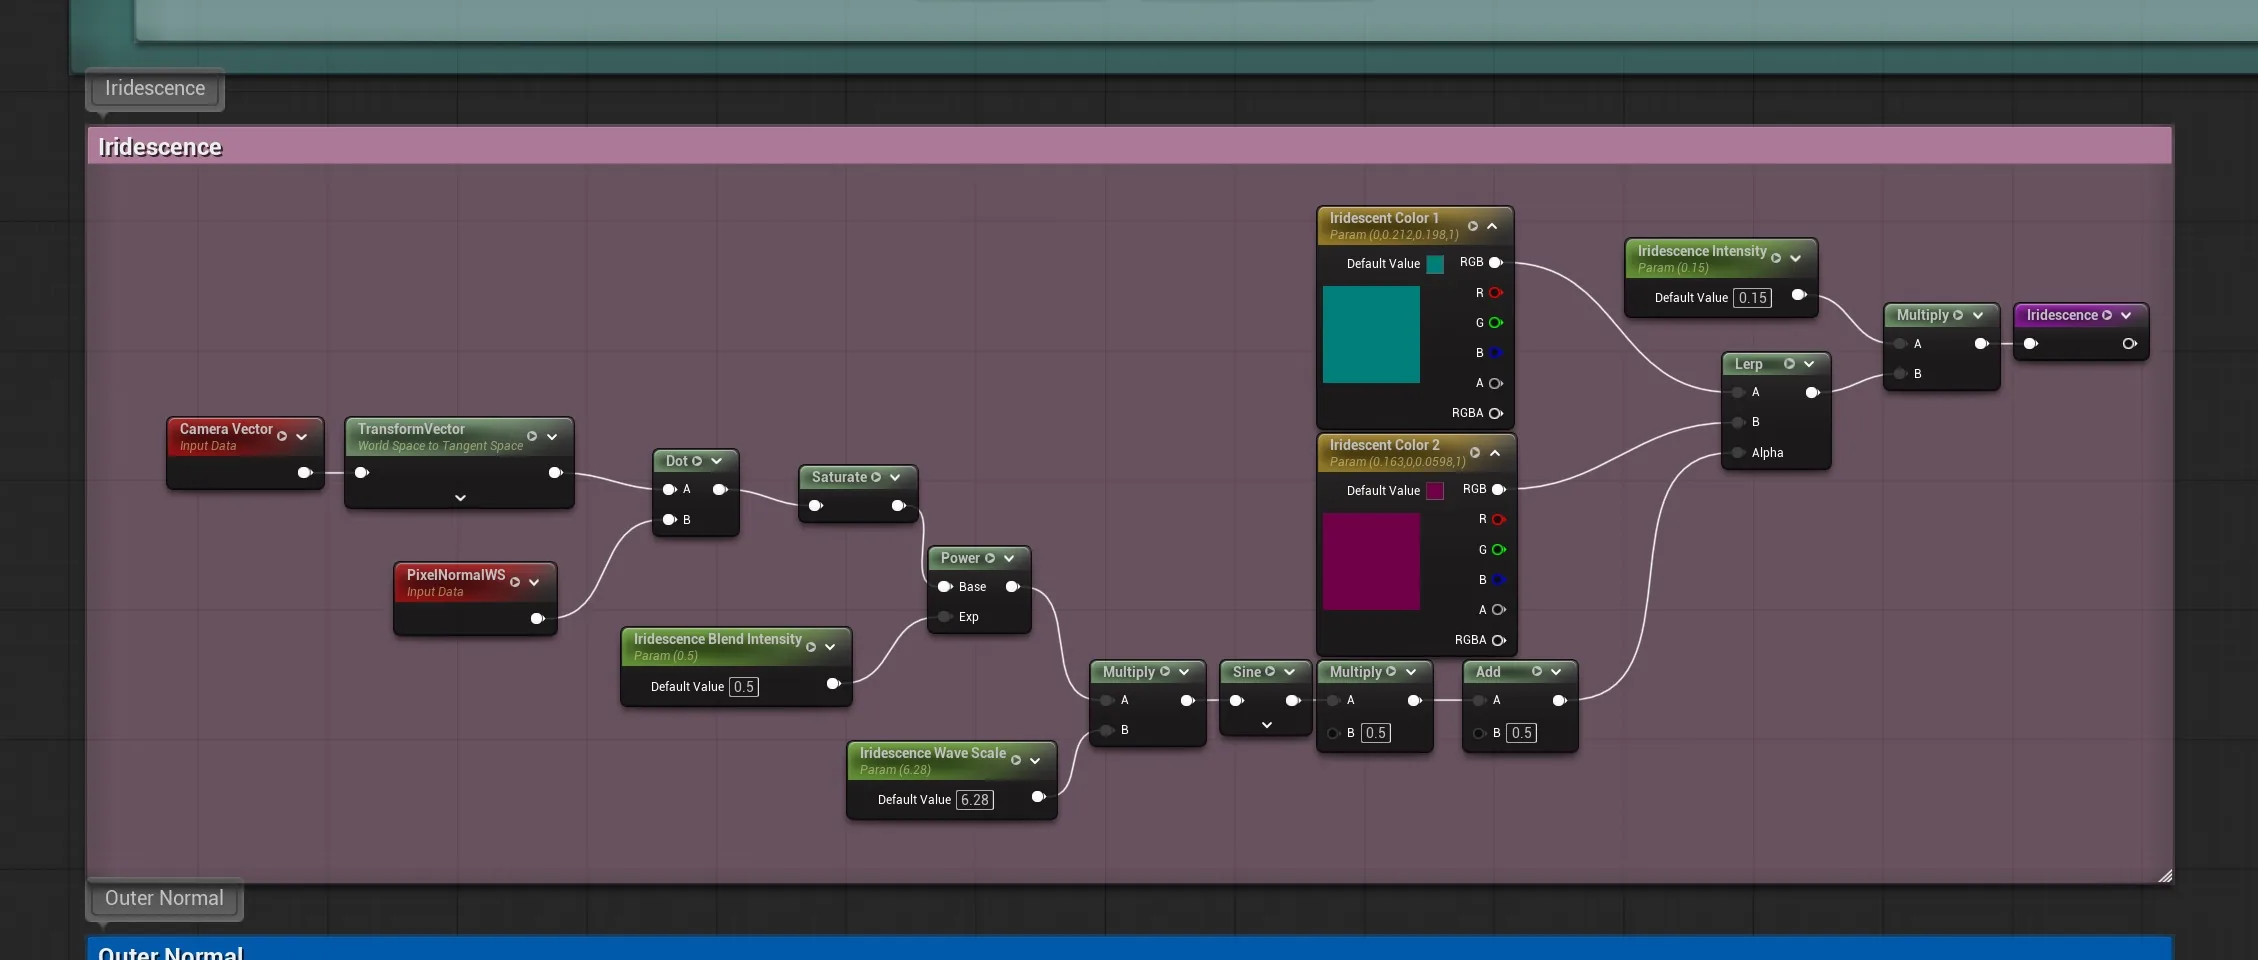Toggle preview icon on Dot node

point(697,461)
